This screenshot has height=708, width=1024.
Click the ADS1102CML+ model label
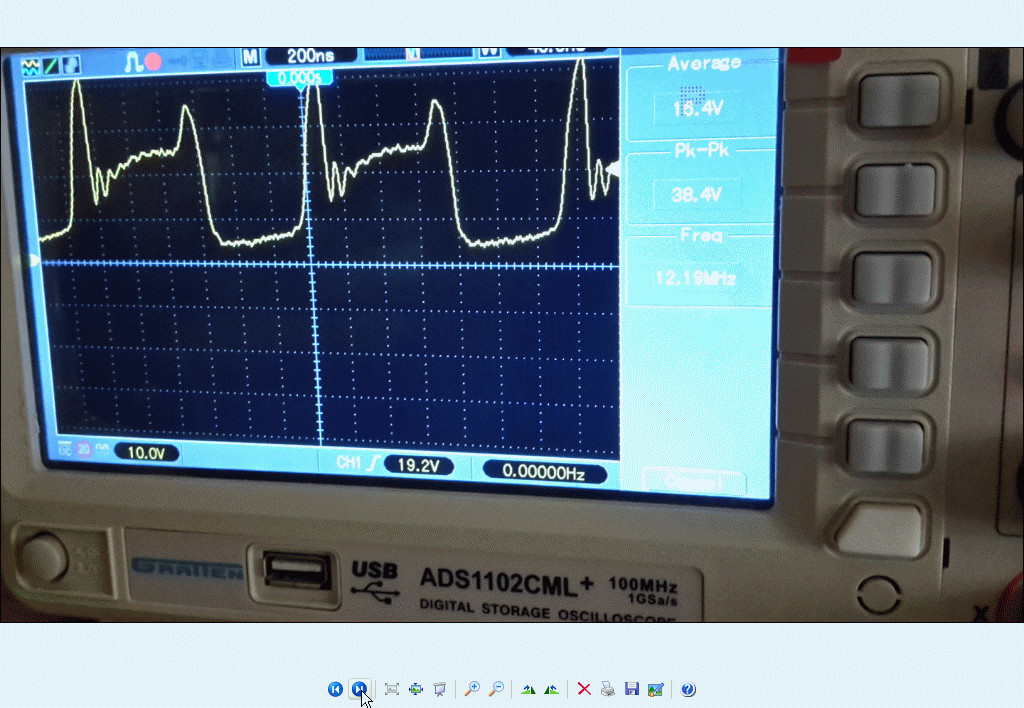[507, 579]
